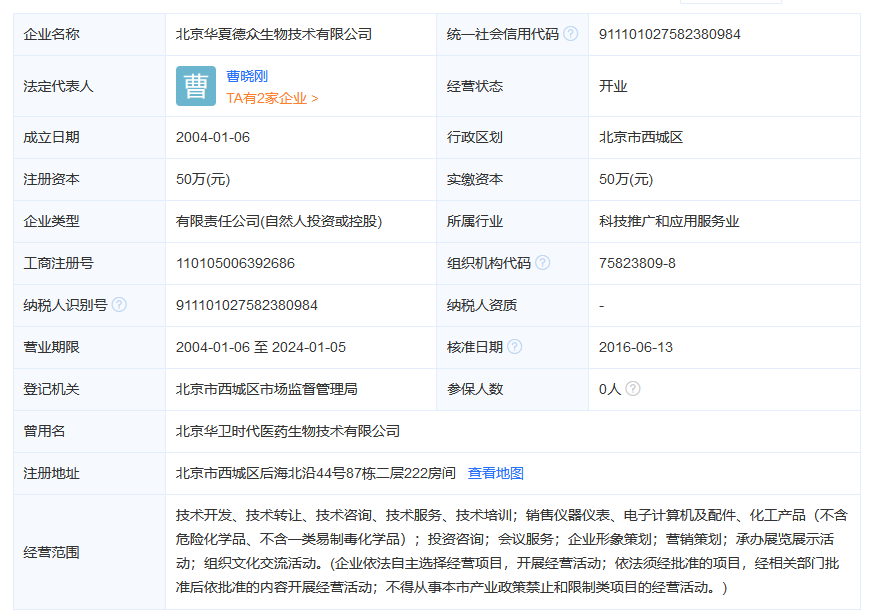Select the 实缴资本 value 50万(元)

tap(626, 179)
